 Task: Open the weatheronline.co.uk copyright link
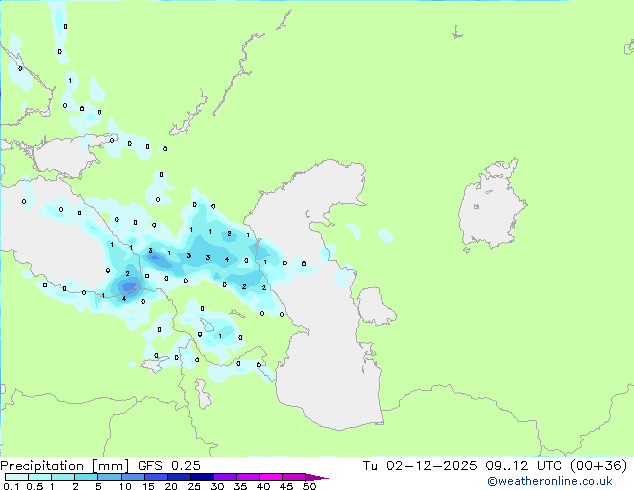pyautogui.click(x=550, y=481)
